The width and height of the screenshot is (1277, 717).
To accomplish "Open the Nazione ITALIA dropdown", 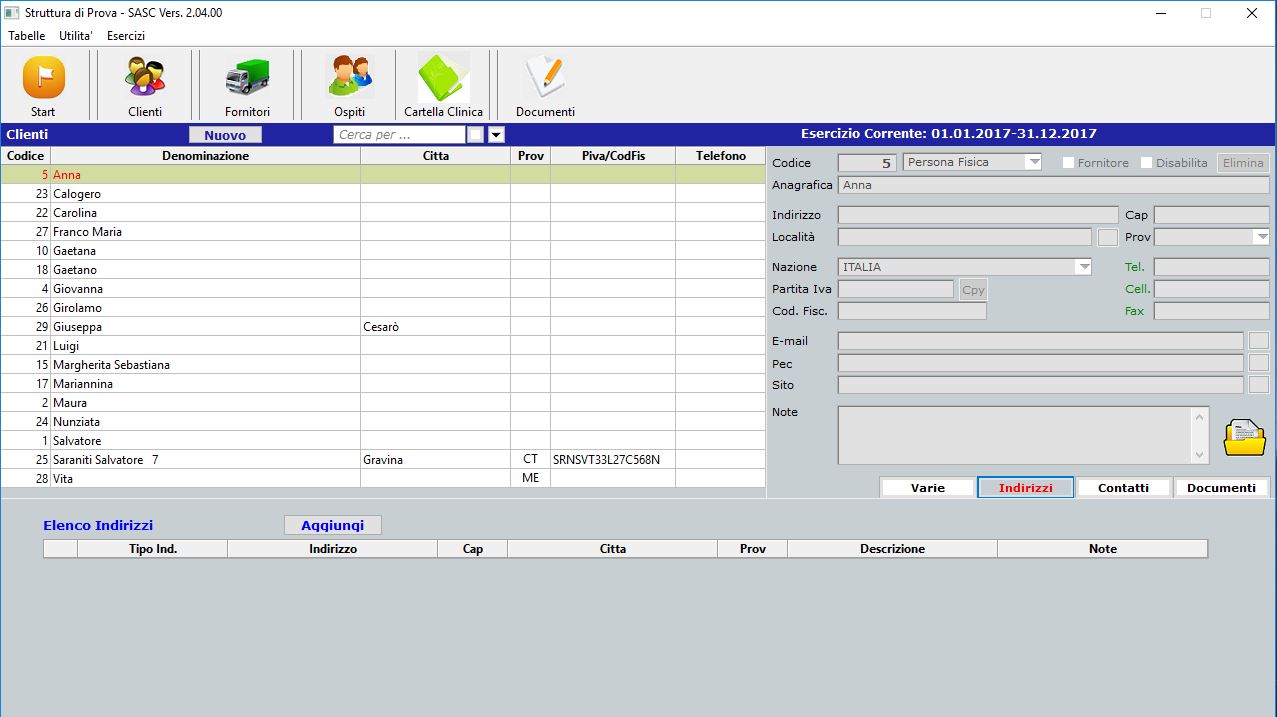I will (x=1083, y=267).
